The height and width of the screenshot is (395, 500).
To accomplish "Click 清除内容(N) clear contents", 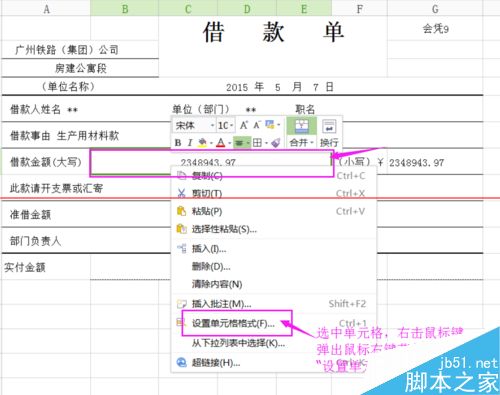I will click(x=217, y=284).
